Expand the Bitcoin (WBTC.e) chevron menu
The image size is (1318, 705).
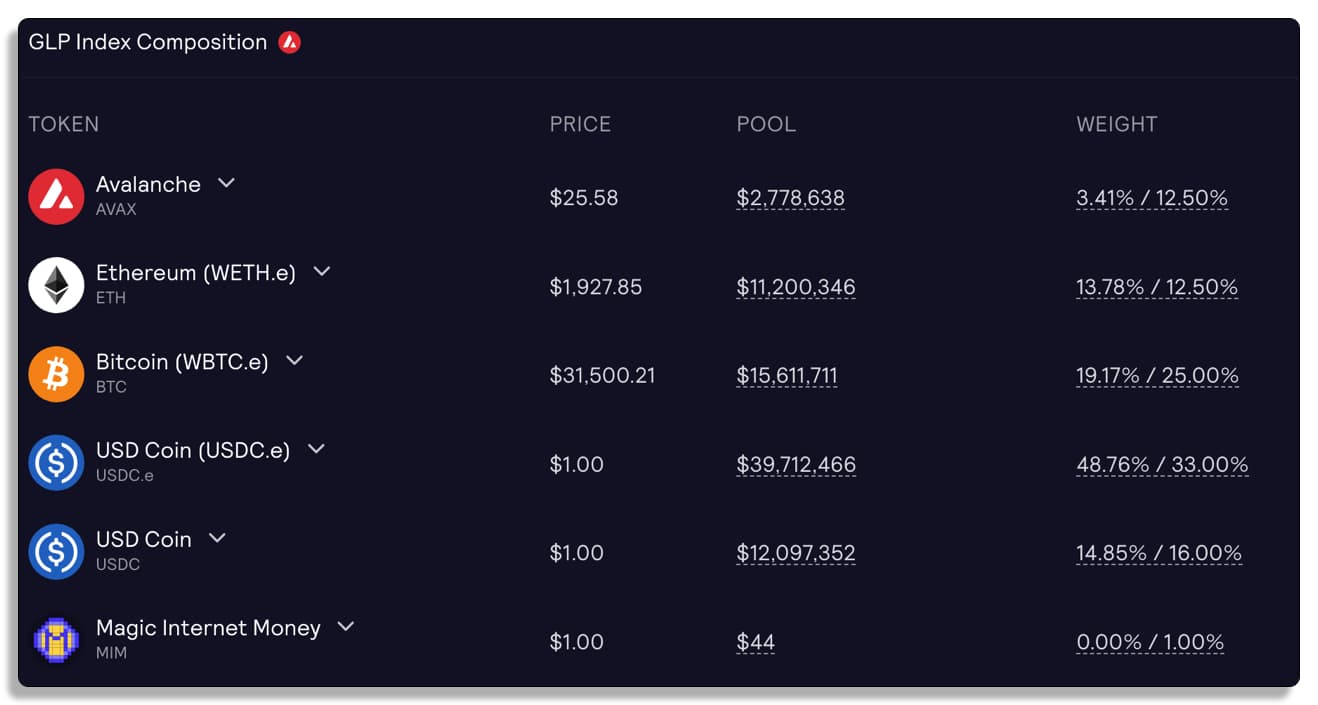pos(294,361)
